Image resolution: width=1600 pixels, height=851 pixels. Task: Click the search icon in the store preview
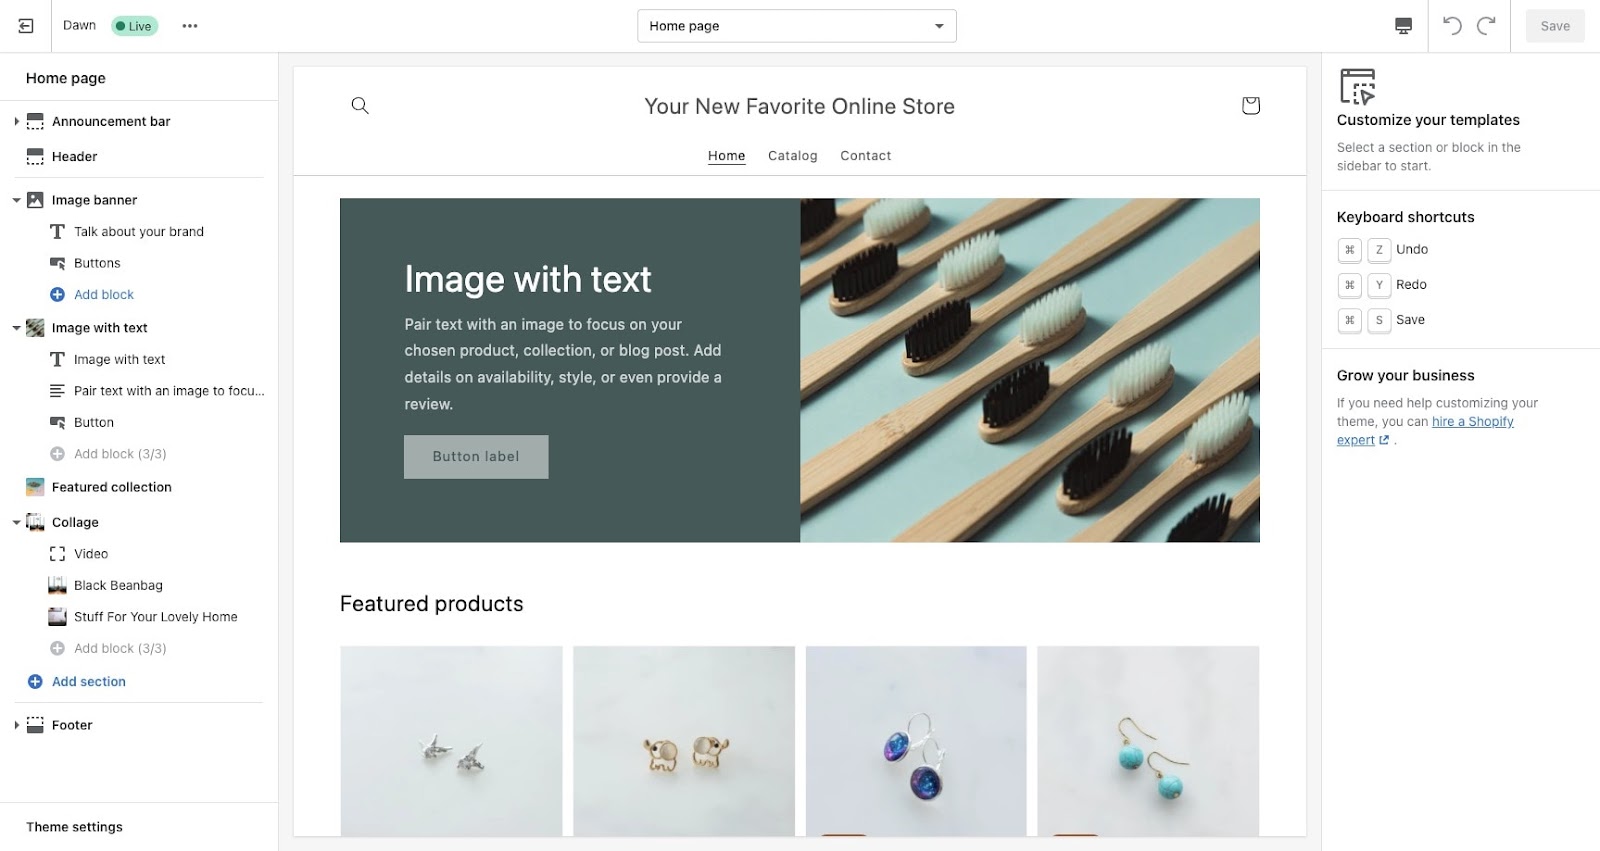[x=359, y=105]
